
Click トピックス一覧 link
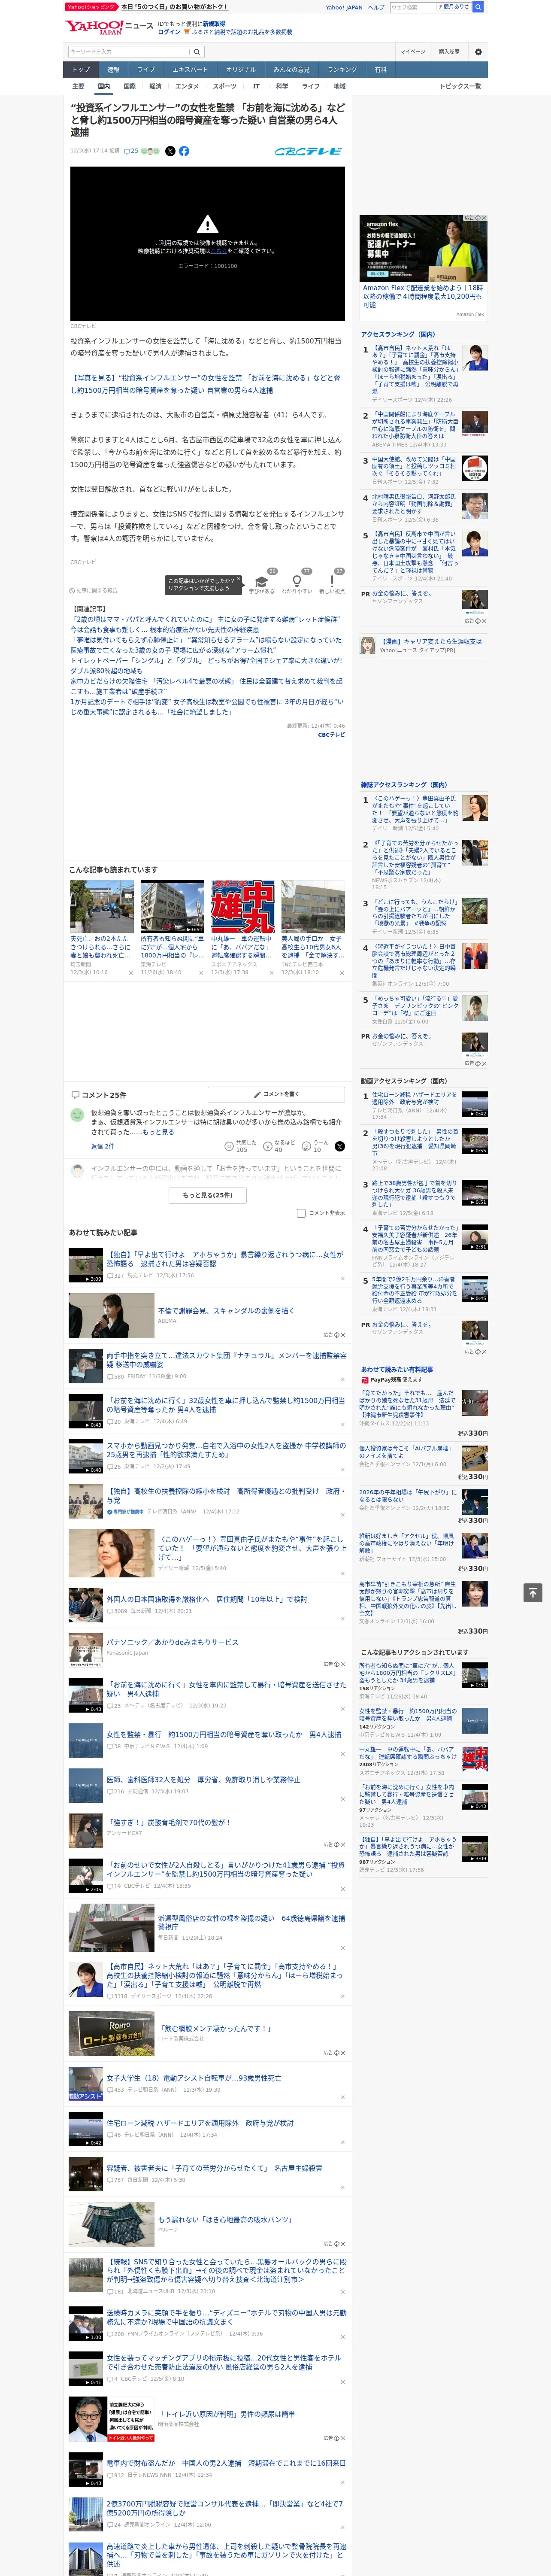[x=460, y=86]
